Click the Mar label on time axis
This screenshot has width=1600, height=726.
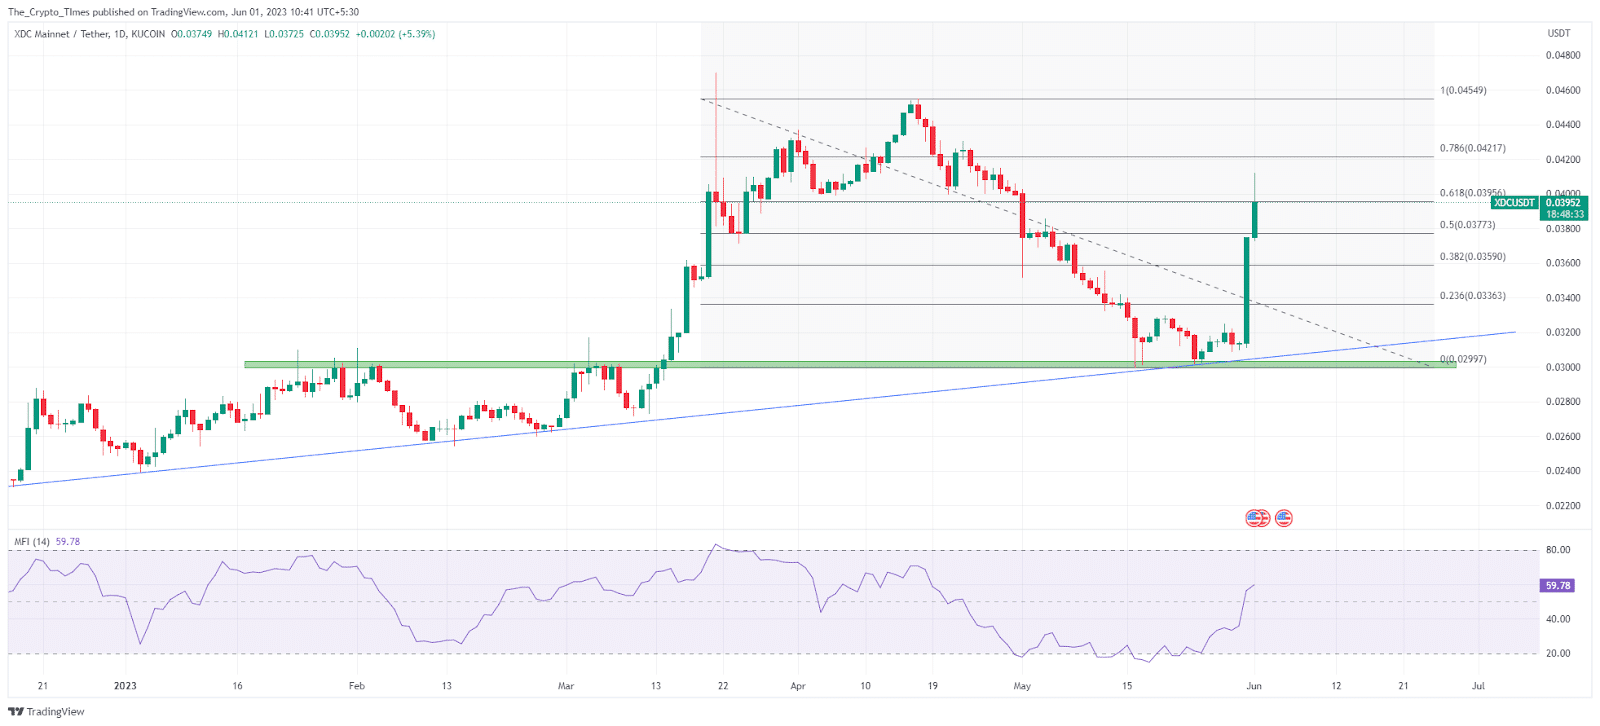(x=566, y=686)
